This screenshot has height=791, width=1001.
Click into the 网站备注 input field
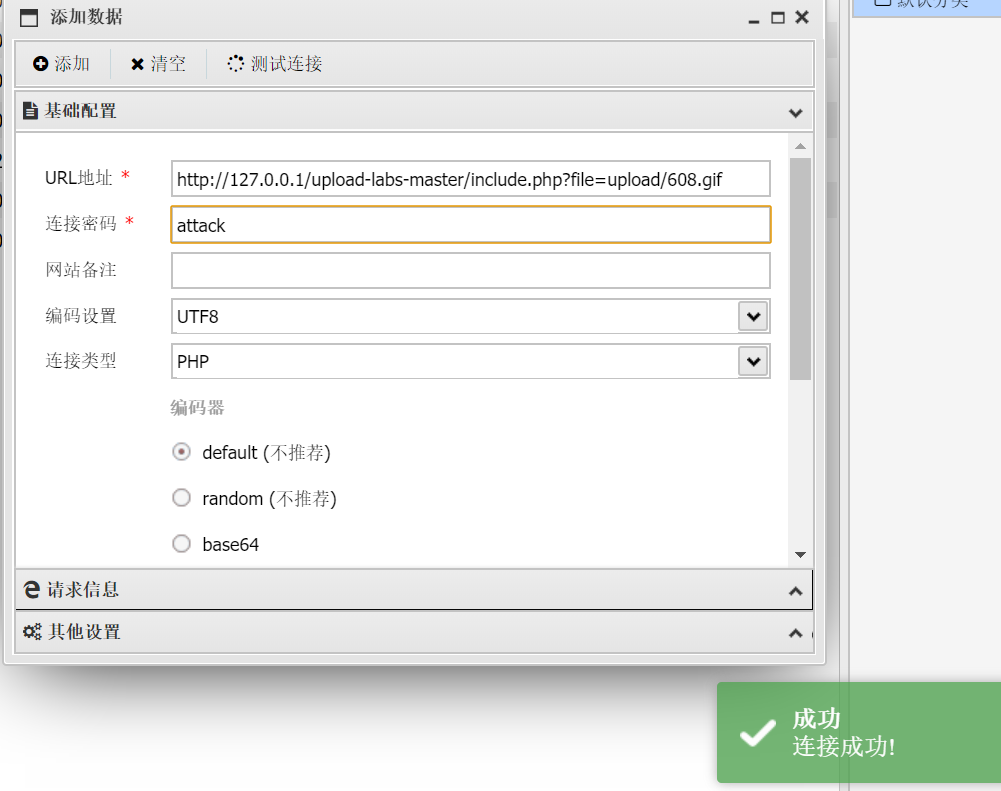coord(470,270)
